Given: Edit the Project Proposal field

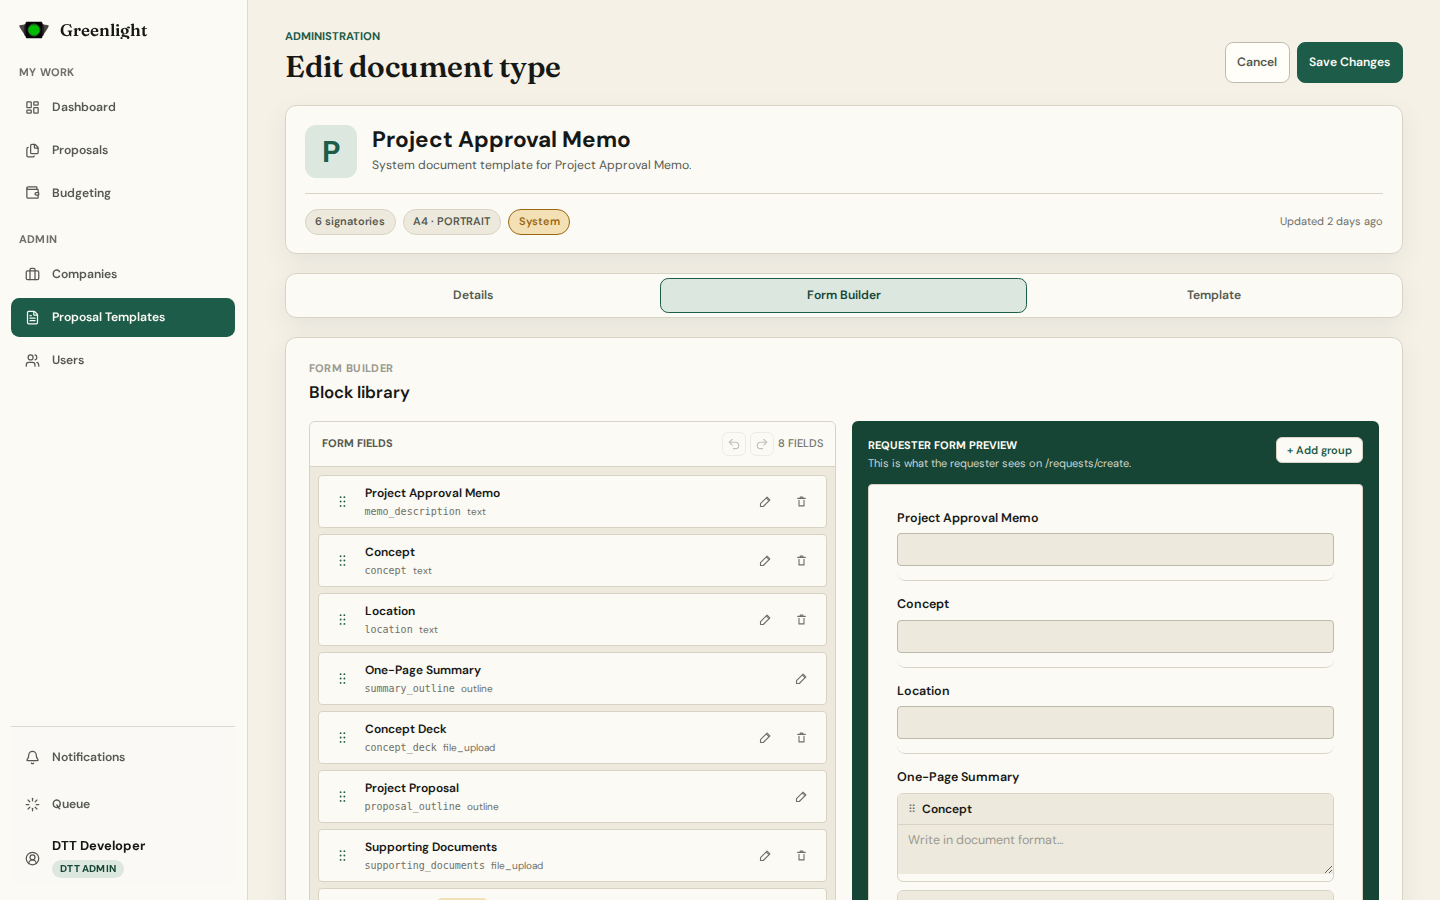Looking at the screenshot, I should pos(801,797).
